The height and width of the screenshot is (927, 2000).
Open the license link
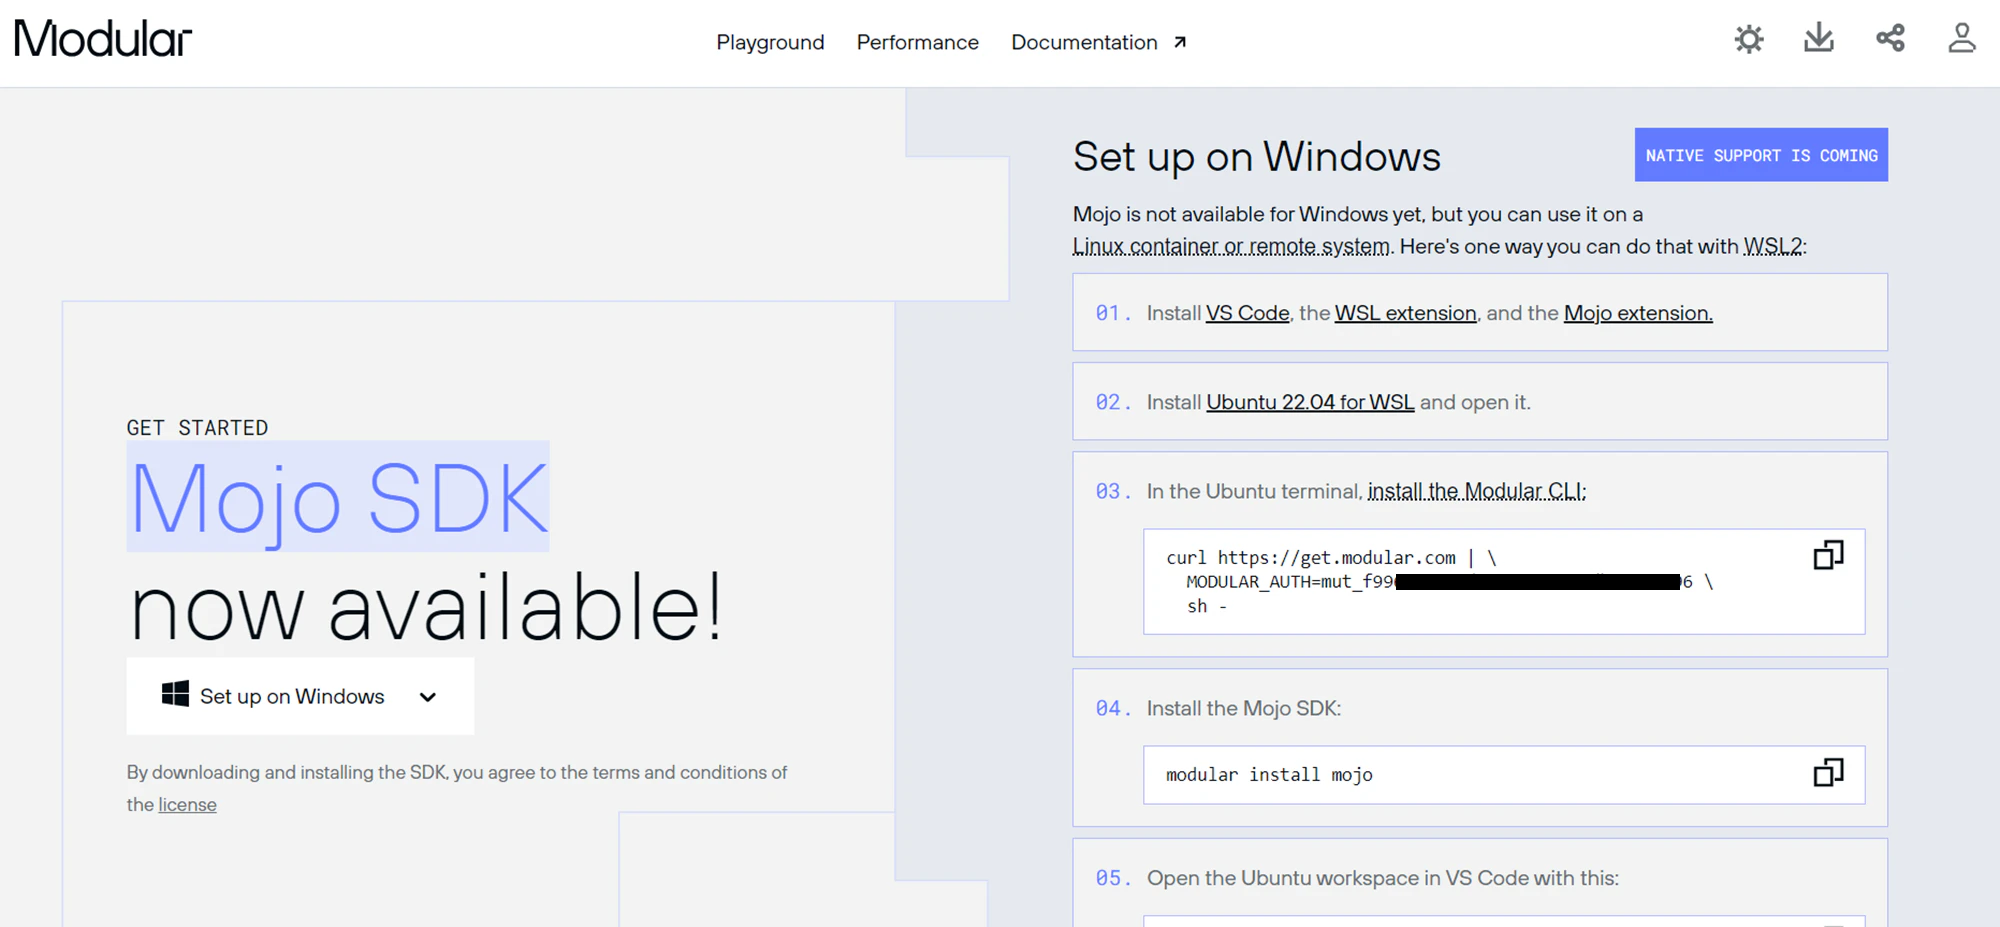(187, 805)
